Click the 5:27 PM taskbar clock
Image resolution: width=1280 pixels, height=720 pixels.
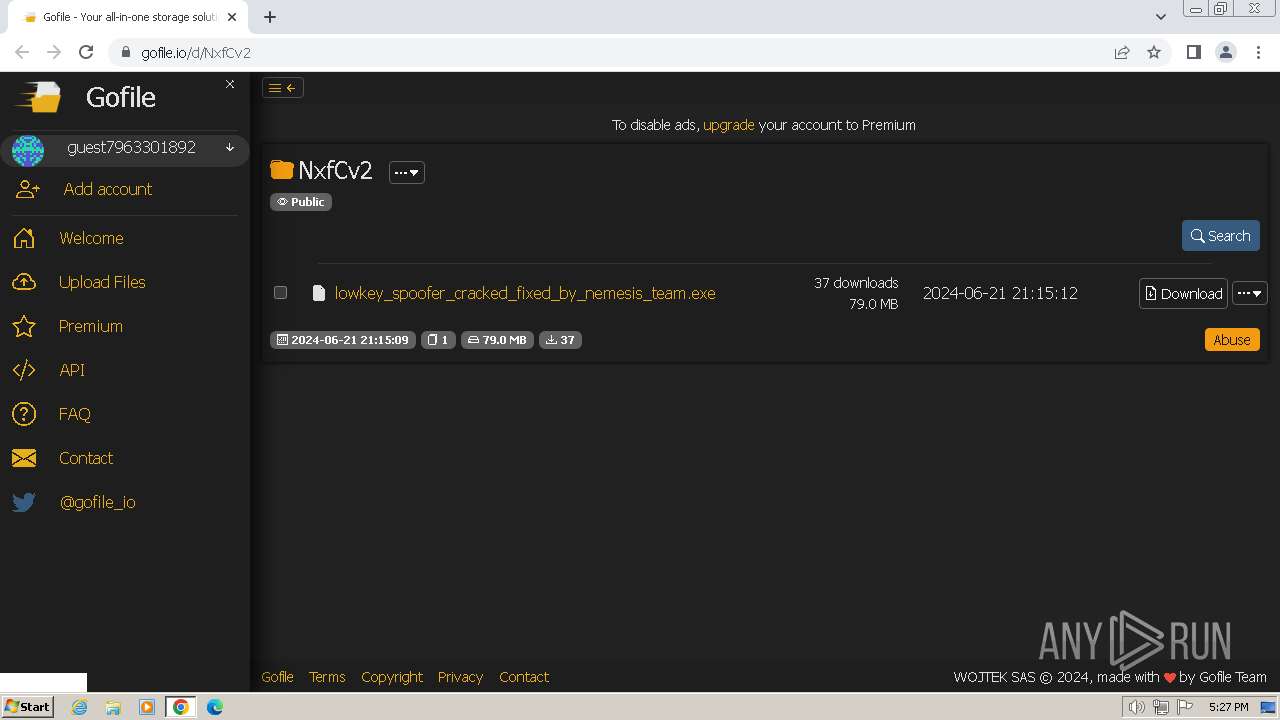(x=1228, y=707)
